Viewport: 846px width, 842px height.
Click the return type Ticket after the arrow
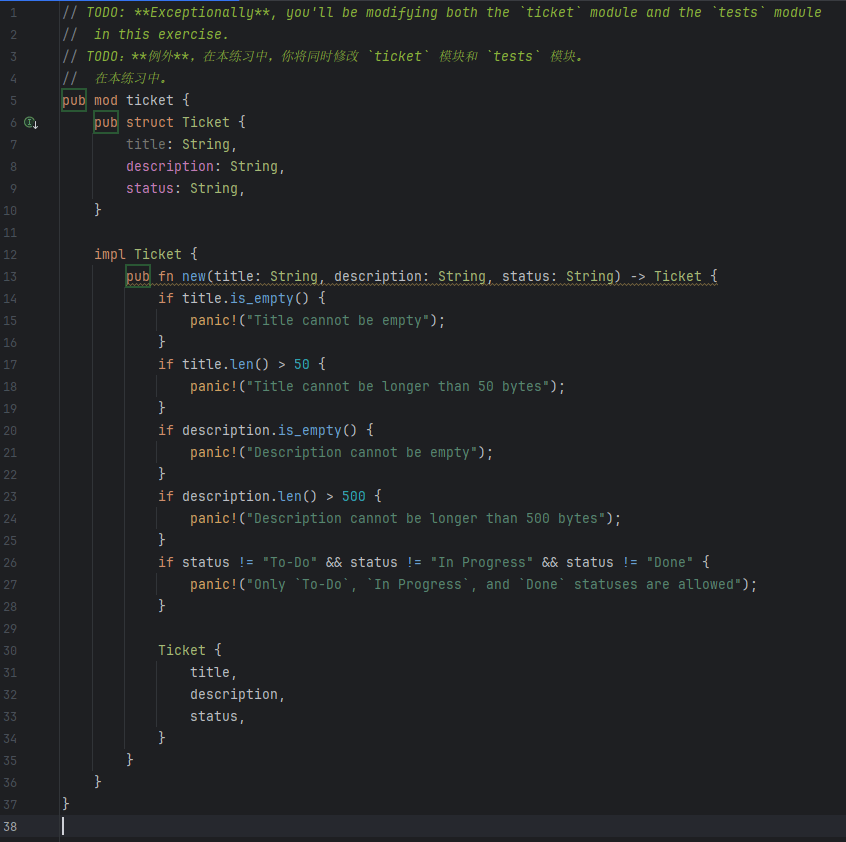coord(677,276)
